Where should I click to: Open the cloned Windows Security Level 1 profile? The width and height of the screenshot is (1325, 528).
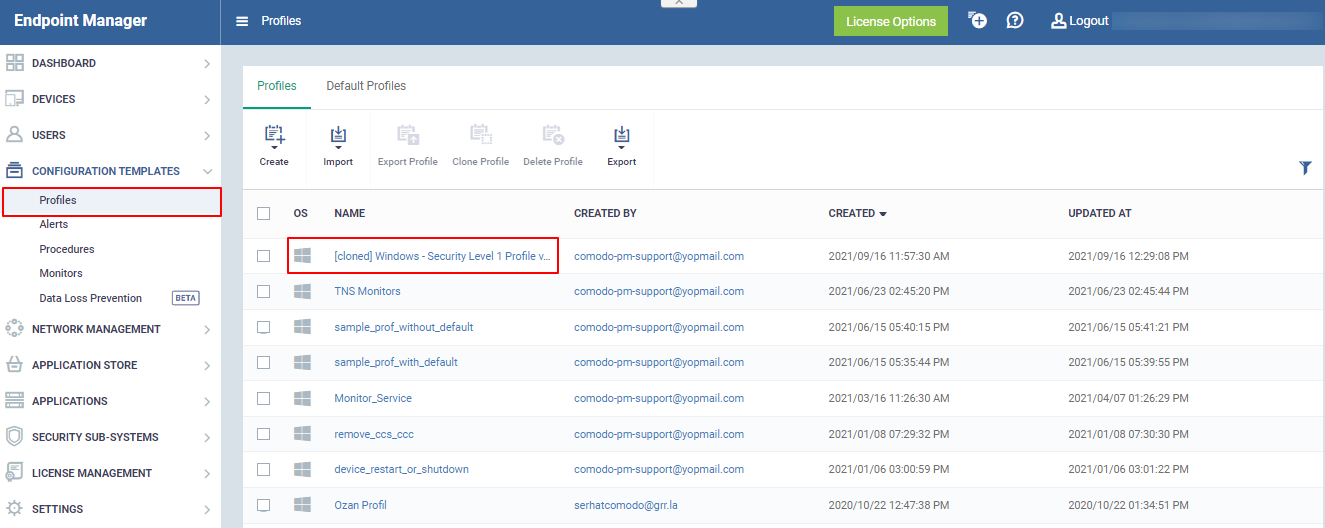click(443, 256)
